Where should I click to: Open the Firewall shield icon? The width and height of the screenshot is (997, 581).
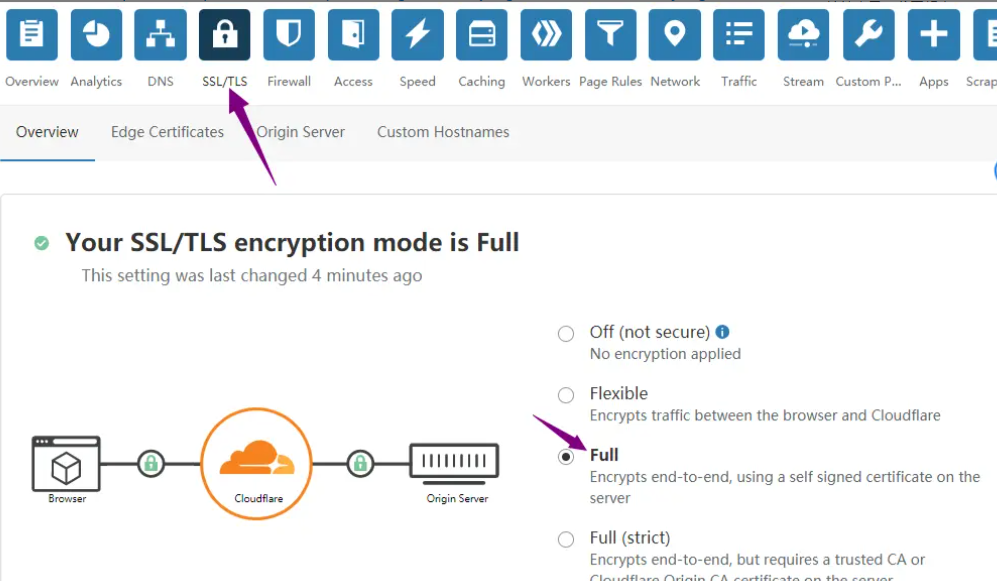tap(289, 34)
